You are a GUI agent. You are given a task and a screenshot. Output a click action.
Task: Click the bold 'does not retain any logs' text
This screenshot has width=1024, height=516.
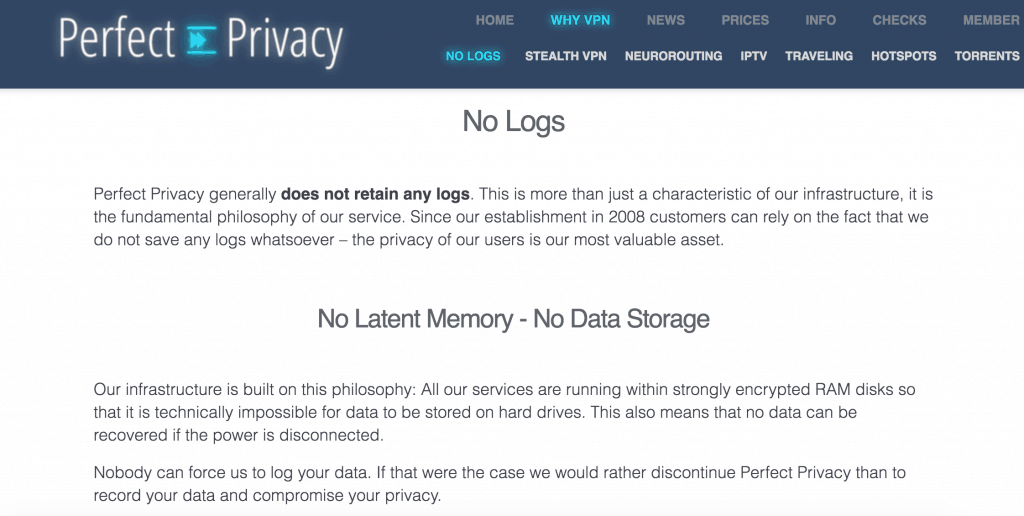coord(375,194)
